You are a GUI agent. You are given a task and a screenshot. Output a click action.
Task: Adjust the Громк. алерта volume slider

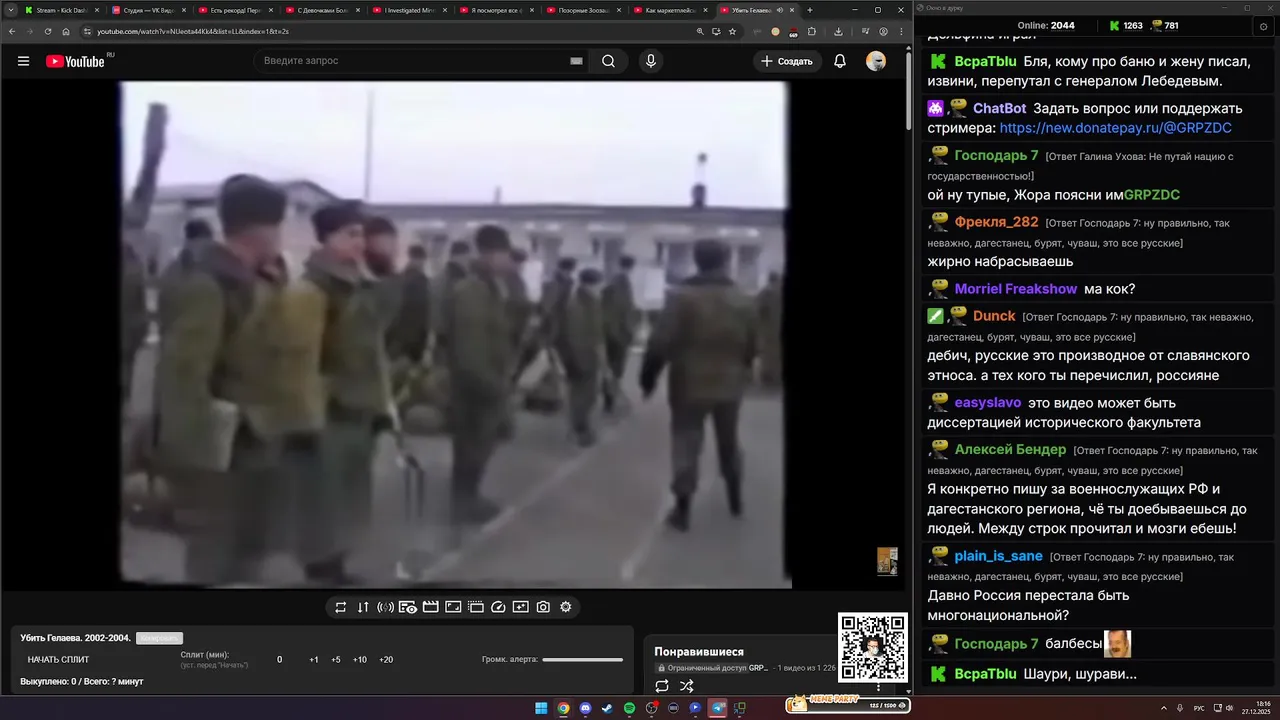point(582,660)
